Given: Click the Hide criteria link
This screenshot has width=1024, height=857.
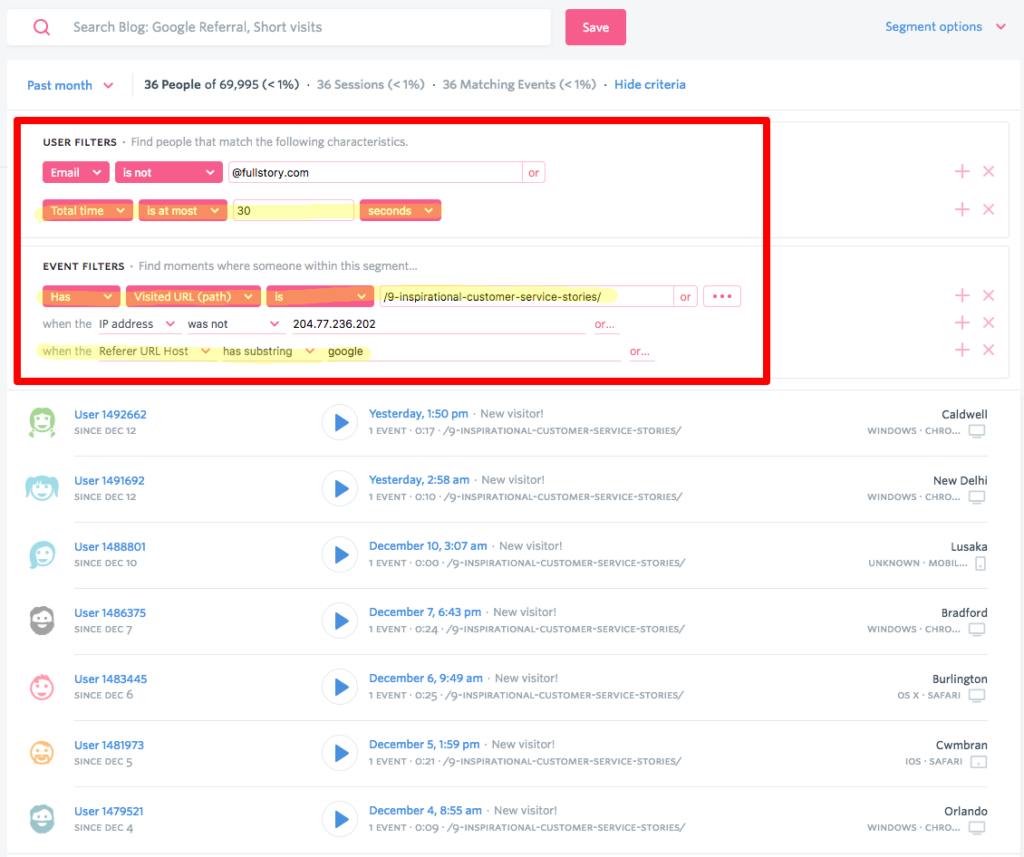Looking at the screenshot, I should tap(650, 85).
